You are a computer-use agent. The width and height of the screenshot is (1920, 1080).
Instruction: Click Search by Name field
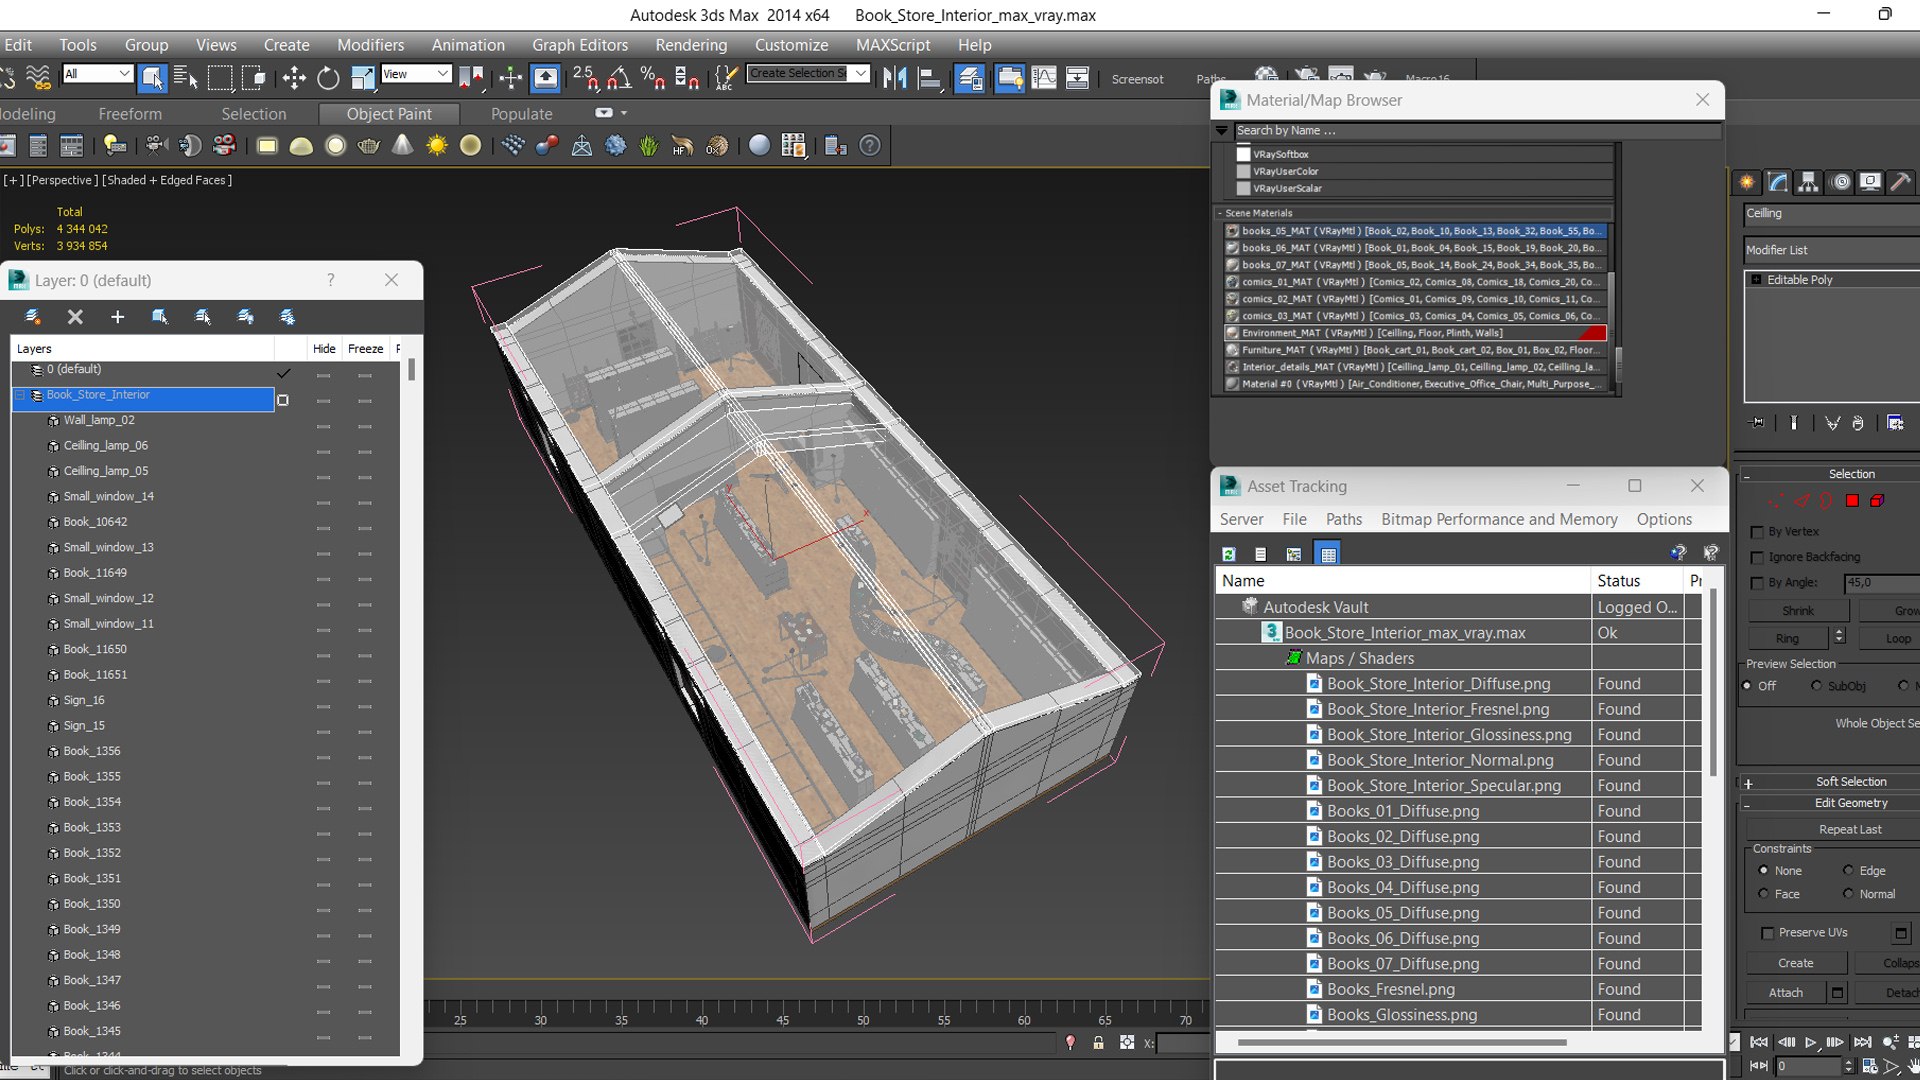point(1476,131)
